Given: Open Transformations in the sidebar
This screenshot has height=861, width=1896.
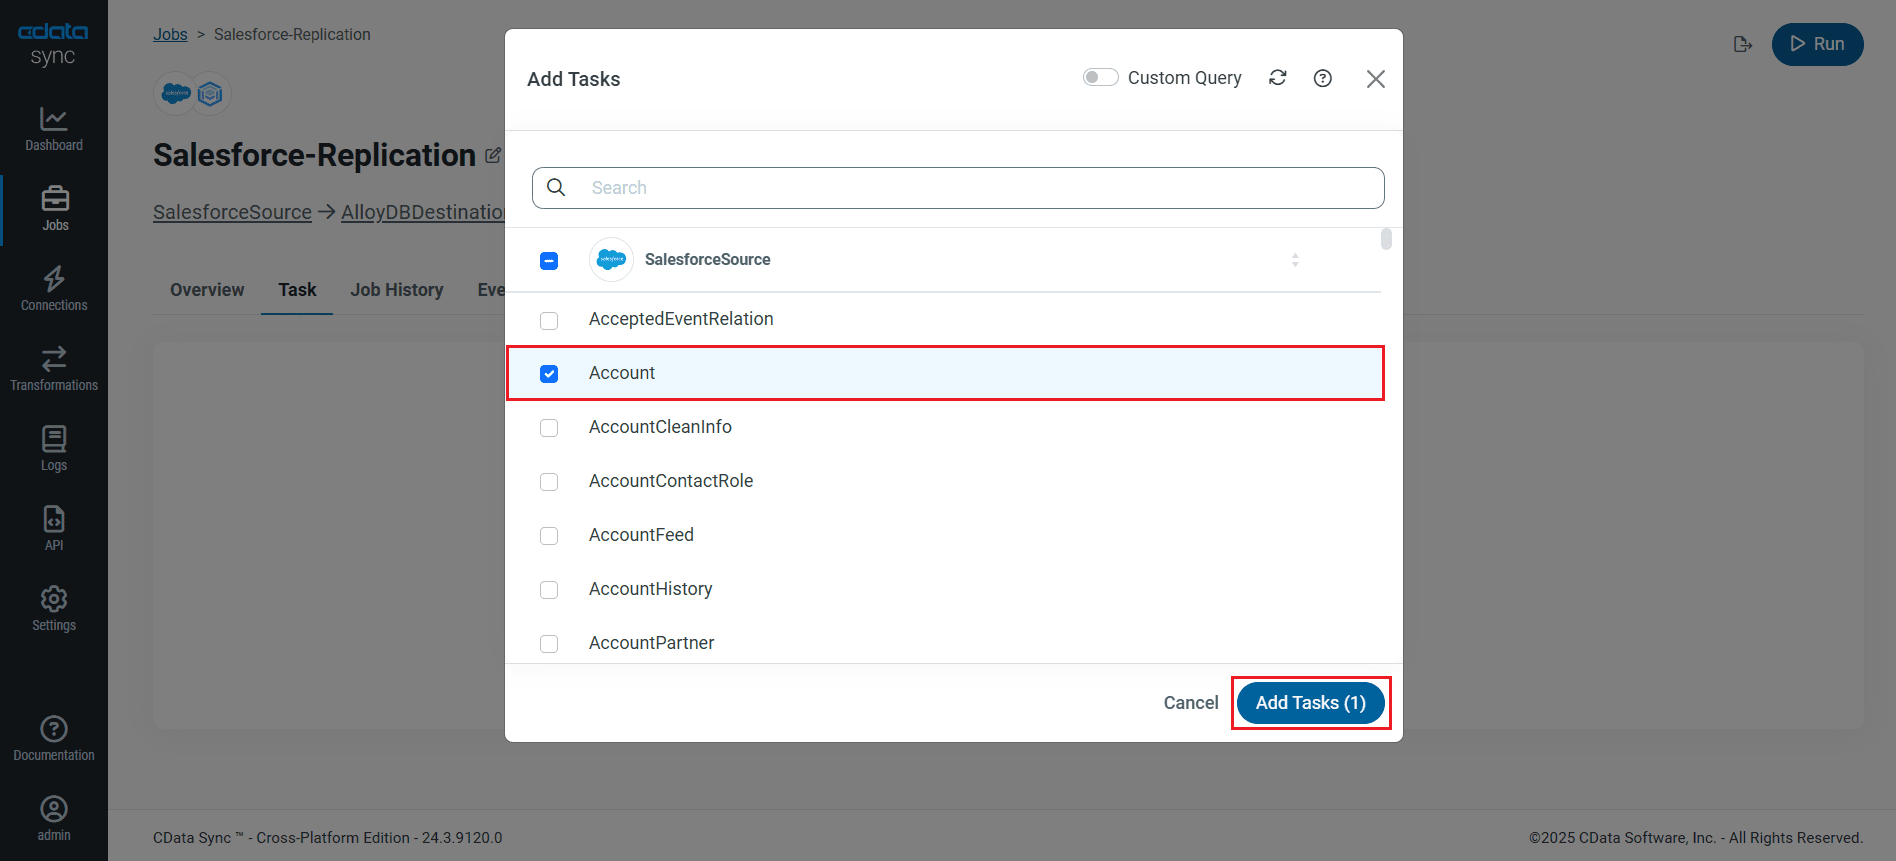Looking at the screenshot, I should (x=54, y=369).
